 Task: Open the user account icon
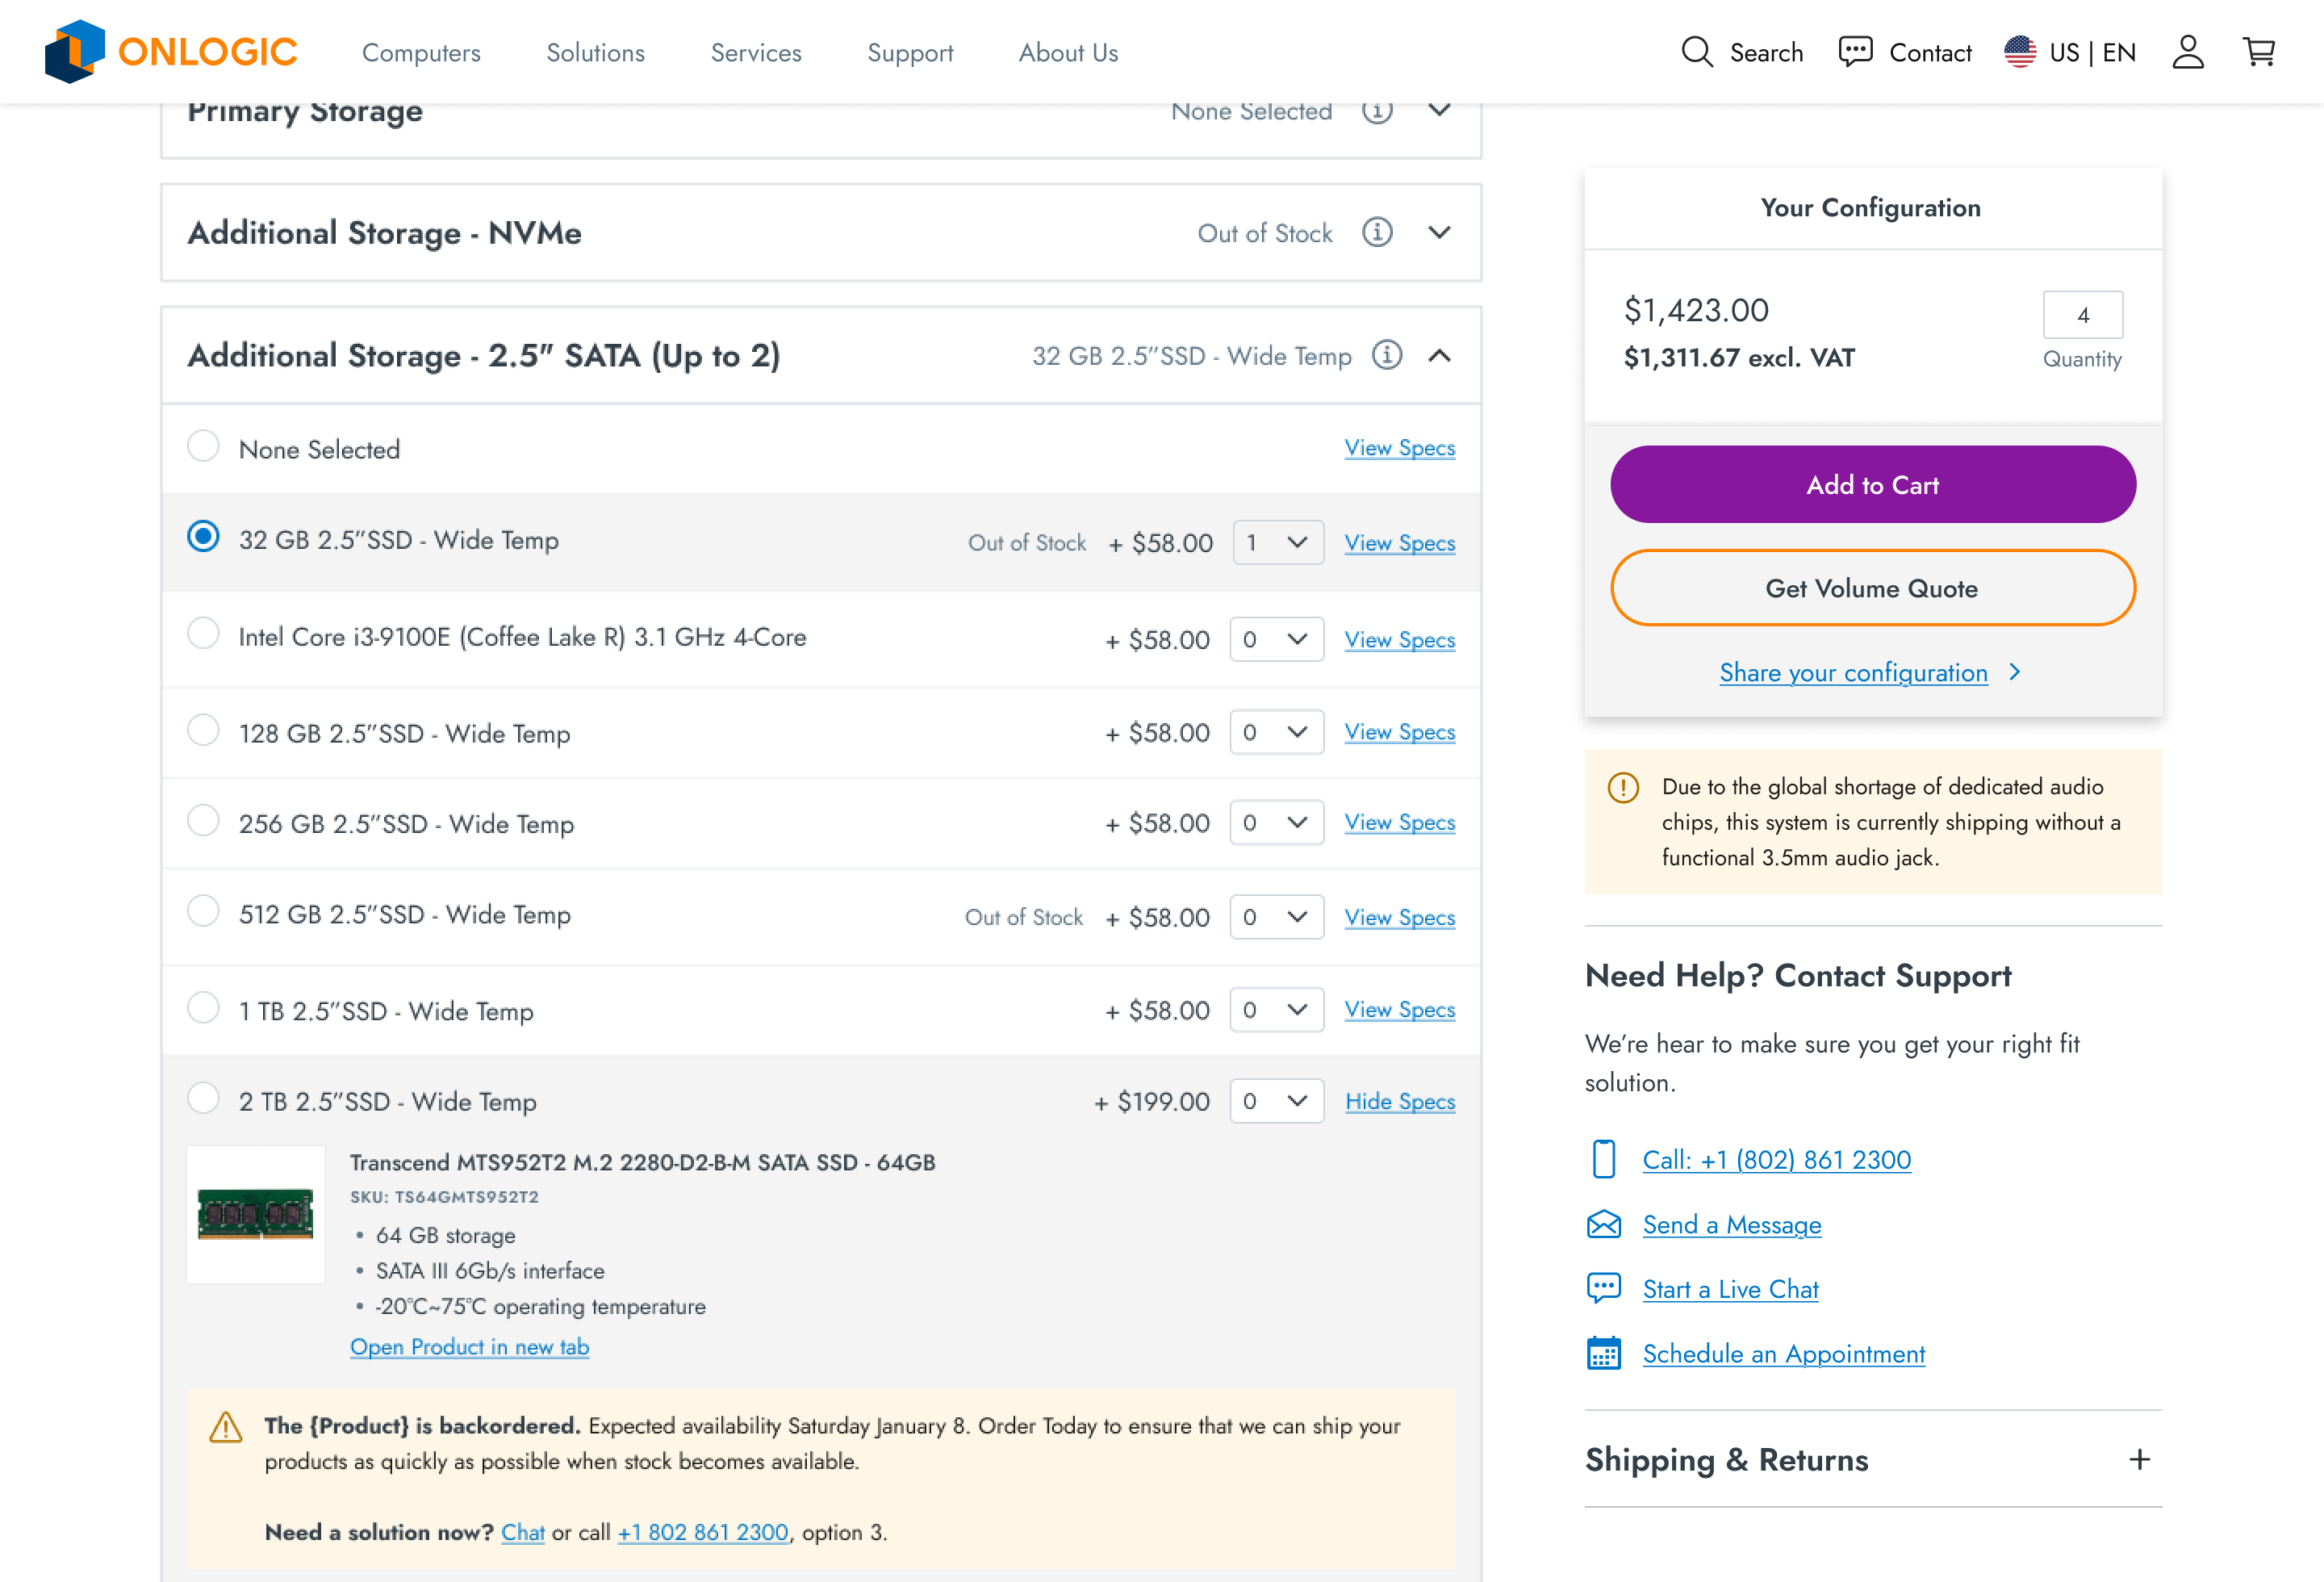[2188, 52]
